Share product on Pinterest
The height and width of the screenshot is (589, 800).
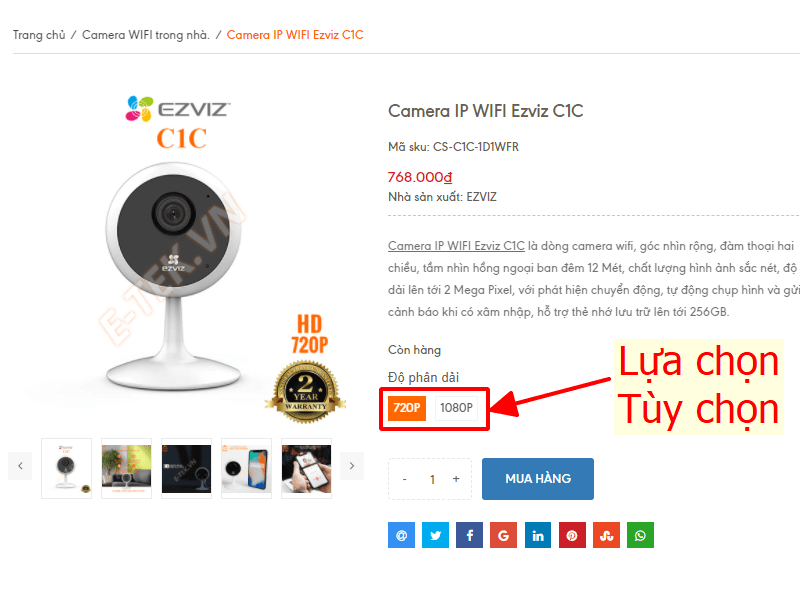click(x=572, y=535)
